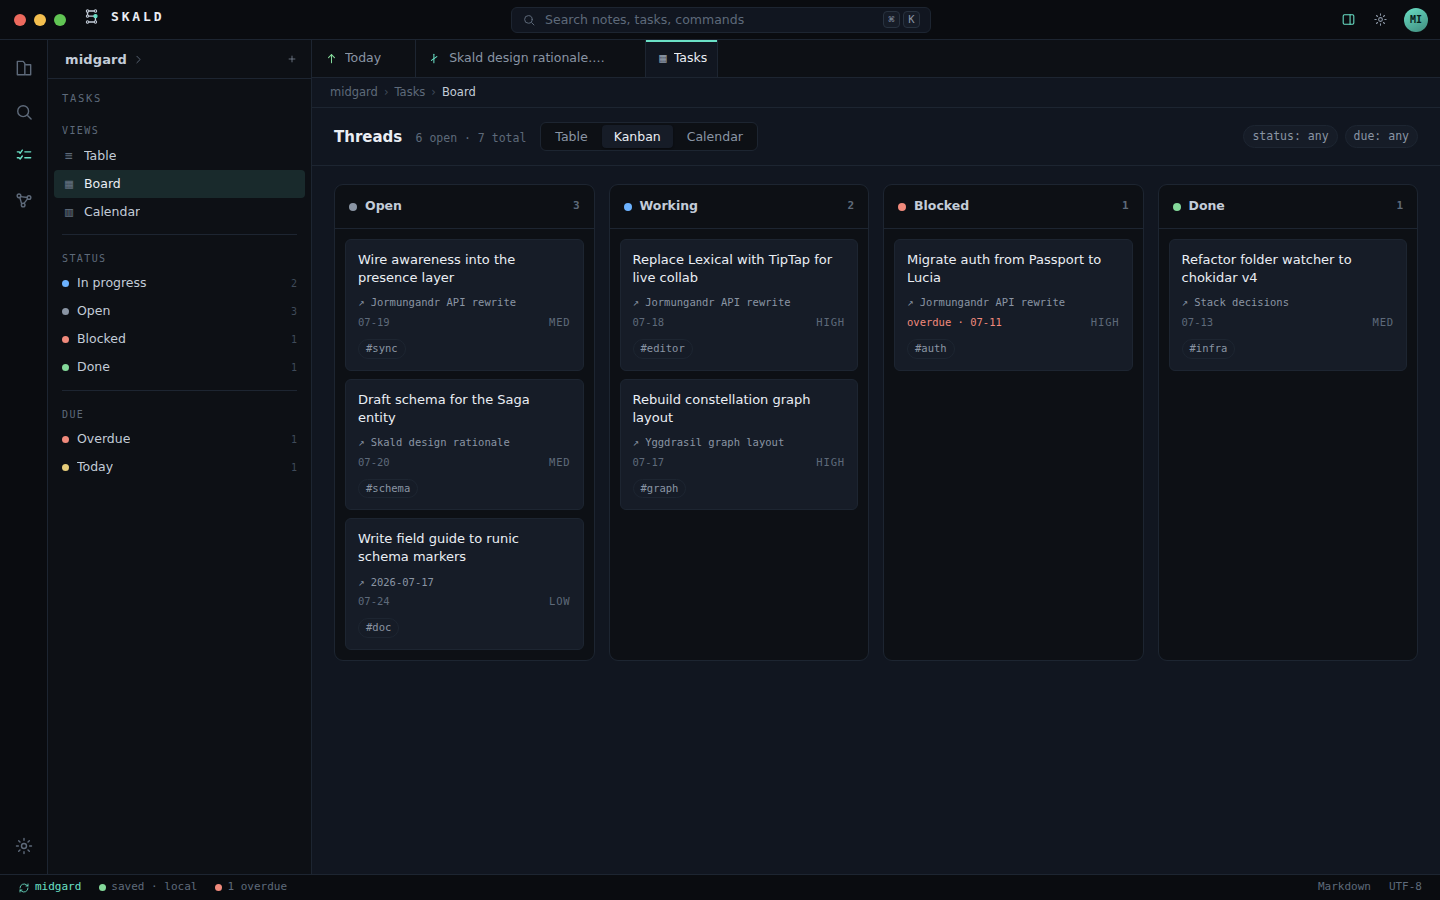Viewport: 1440px width, 900px height.
Task: Toggle the side panel layout icon
Action: point(1348,19)
